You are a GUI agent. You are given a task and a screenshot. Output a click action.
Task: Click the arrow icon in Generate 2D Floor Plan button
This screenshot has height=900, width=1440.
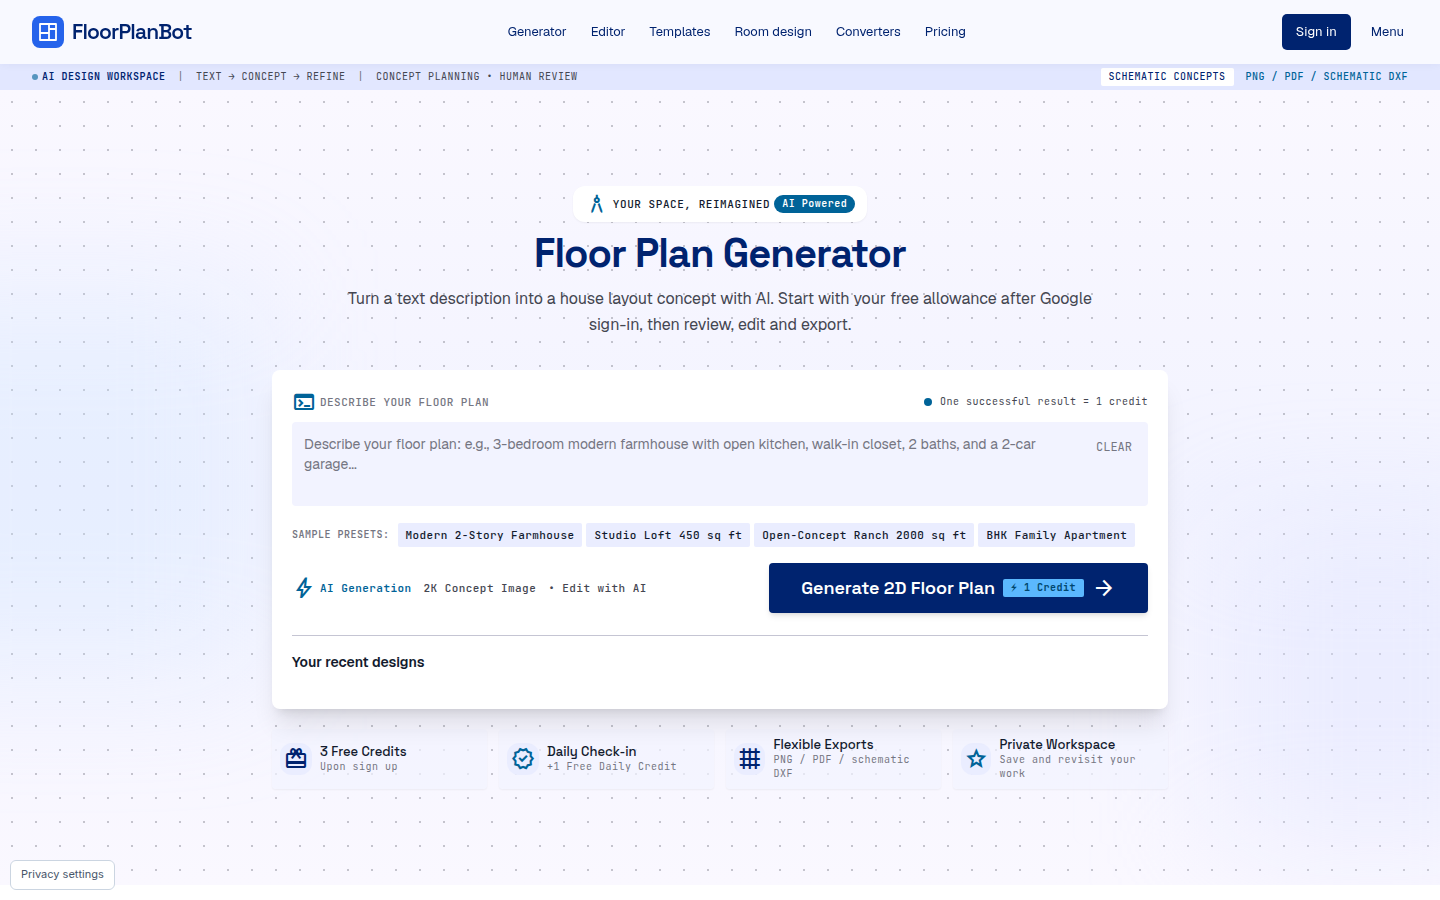click(1104, 588)
